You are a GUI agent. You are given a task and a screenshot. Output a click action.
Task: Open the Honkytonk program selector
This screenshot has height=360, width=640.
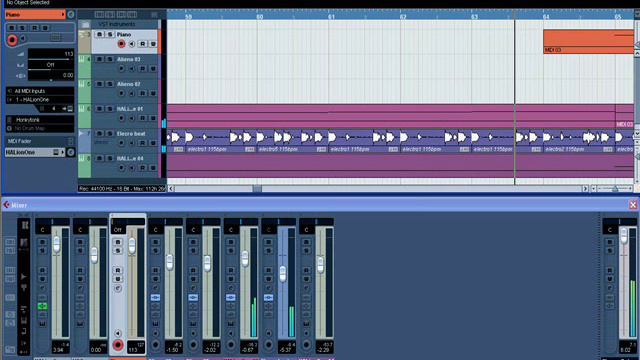[40, 120]
